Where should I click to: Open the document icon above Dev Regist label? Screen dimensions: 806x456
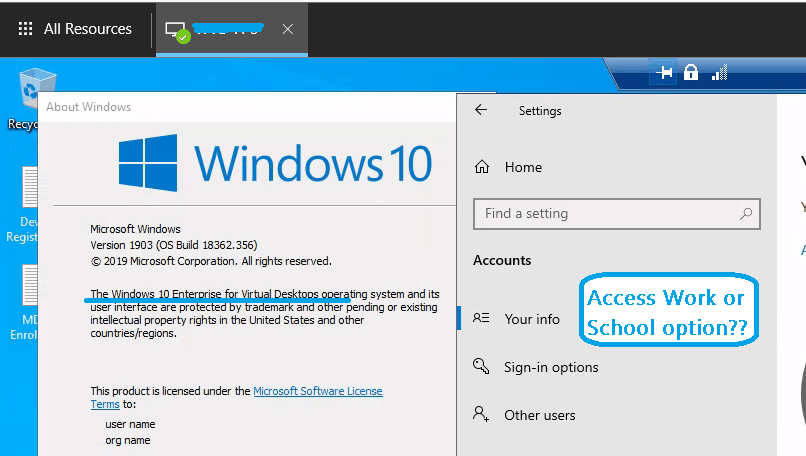tap(28, 187)
